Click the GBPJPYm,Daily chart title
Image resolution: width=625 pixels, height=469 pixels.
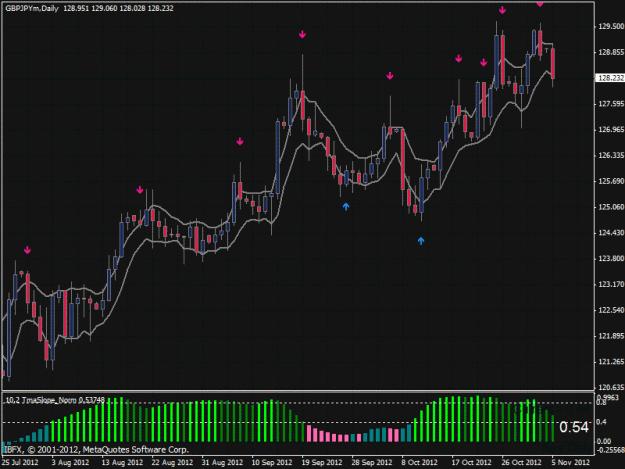click(32, 8)
